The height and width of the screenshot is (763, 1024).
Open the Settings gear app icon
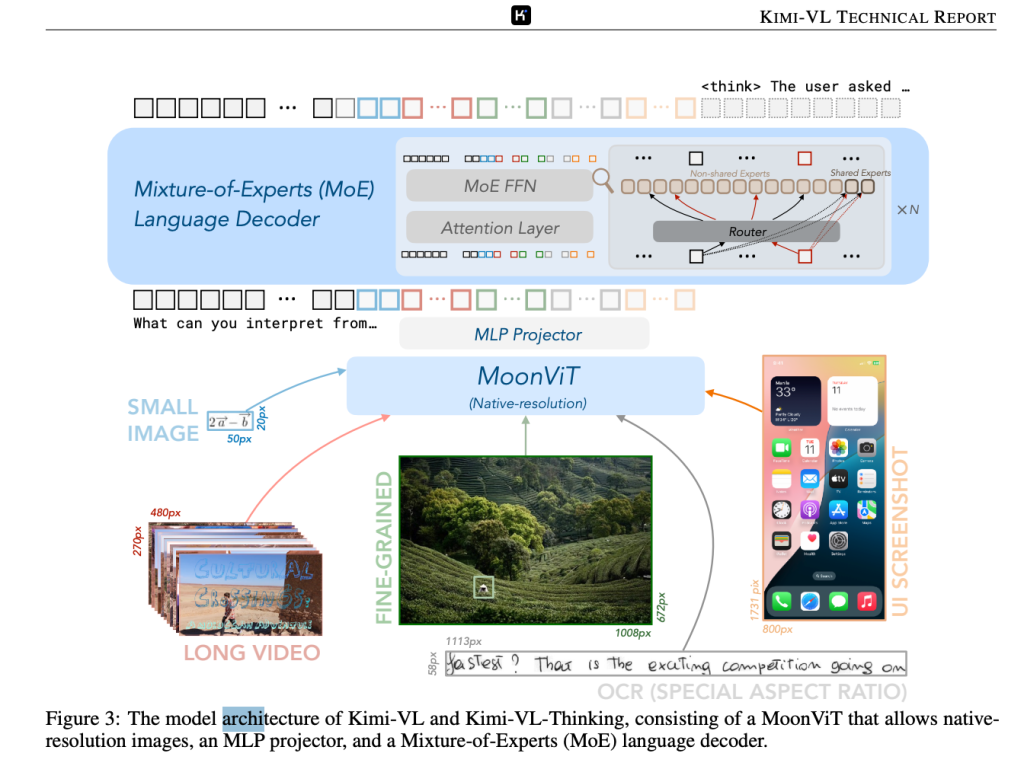click(x=838, y=541)
